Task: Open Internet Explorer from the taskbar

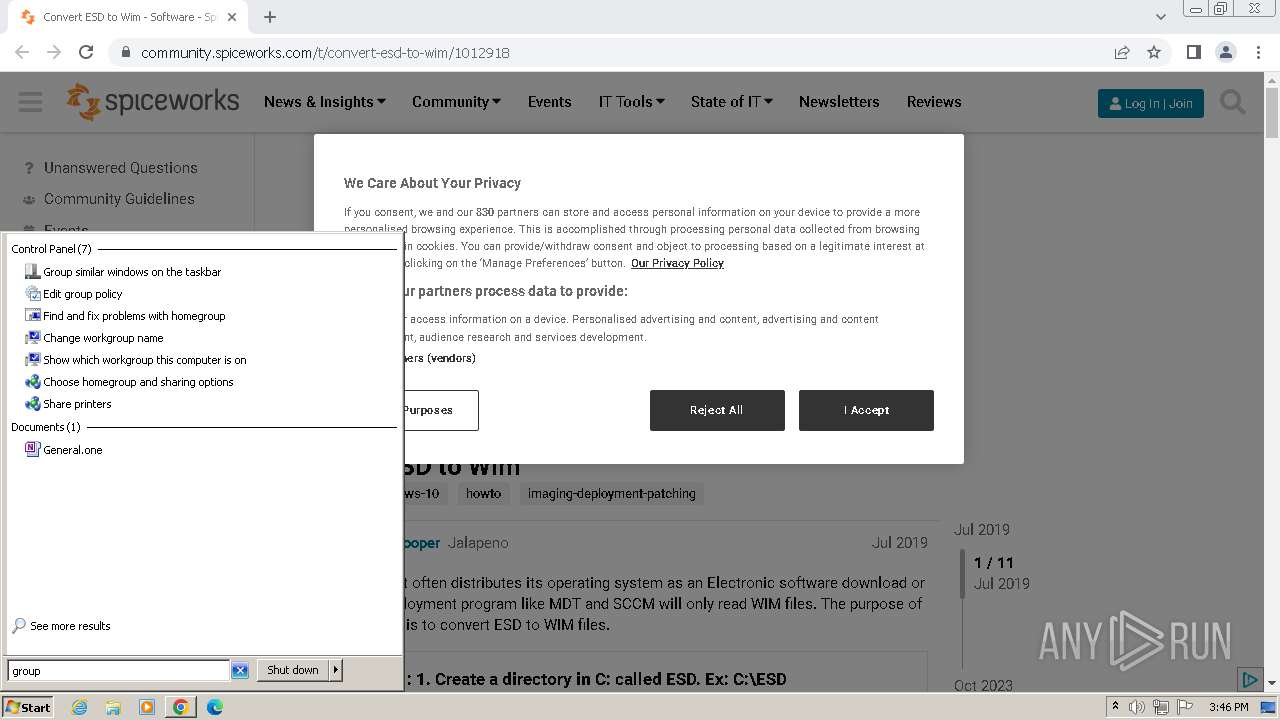Action: tap(79, 707)
